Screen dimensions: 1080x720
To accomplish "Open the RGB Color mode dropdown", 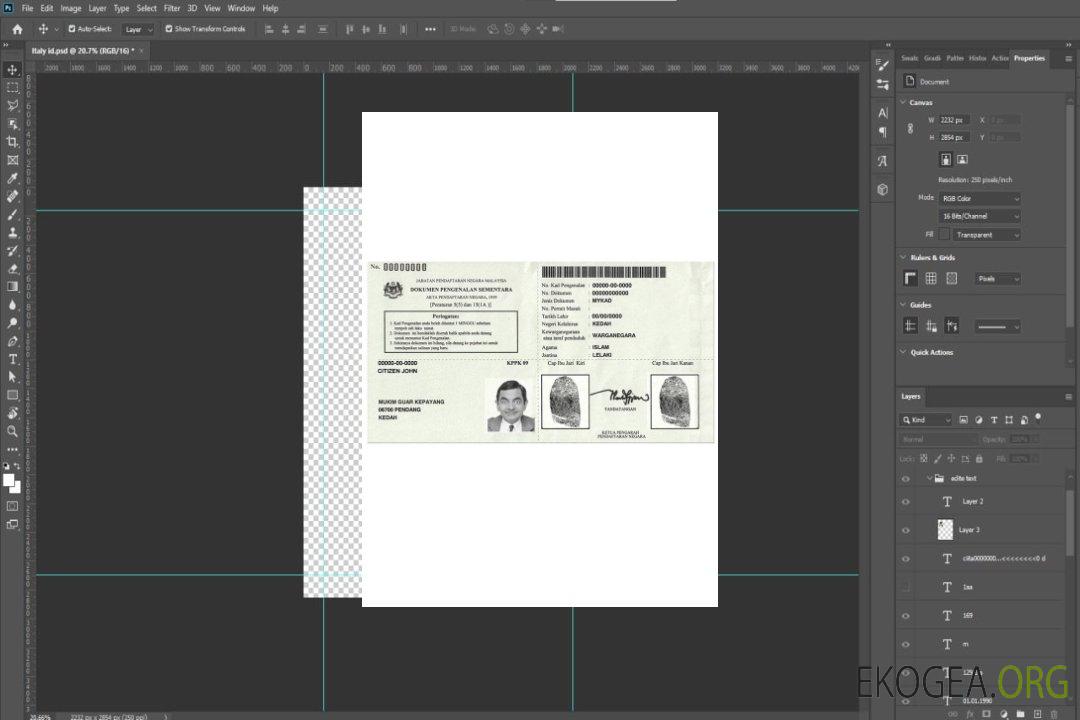I will (980, 198).
